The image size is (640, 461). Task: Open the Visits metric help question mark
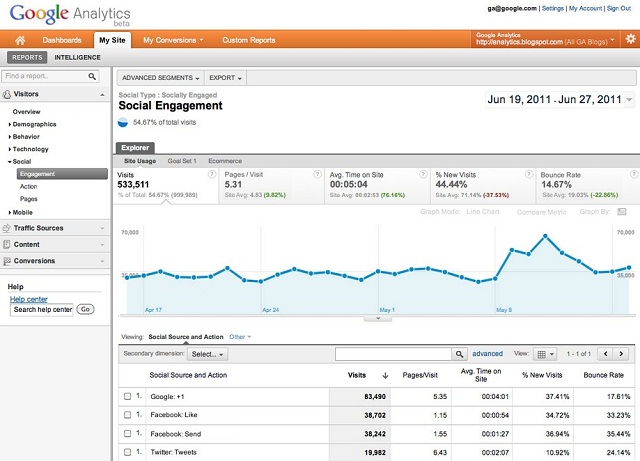coord(212,174)
